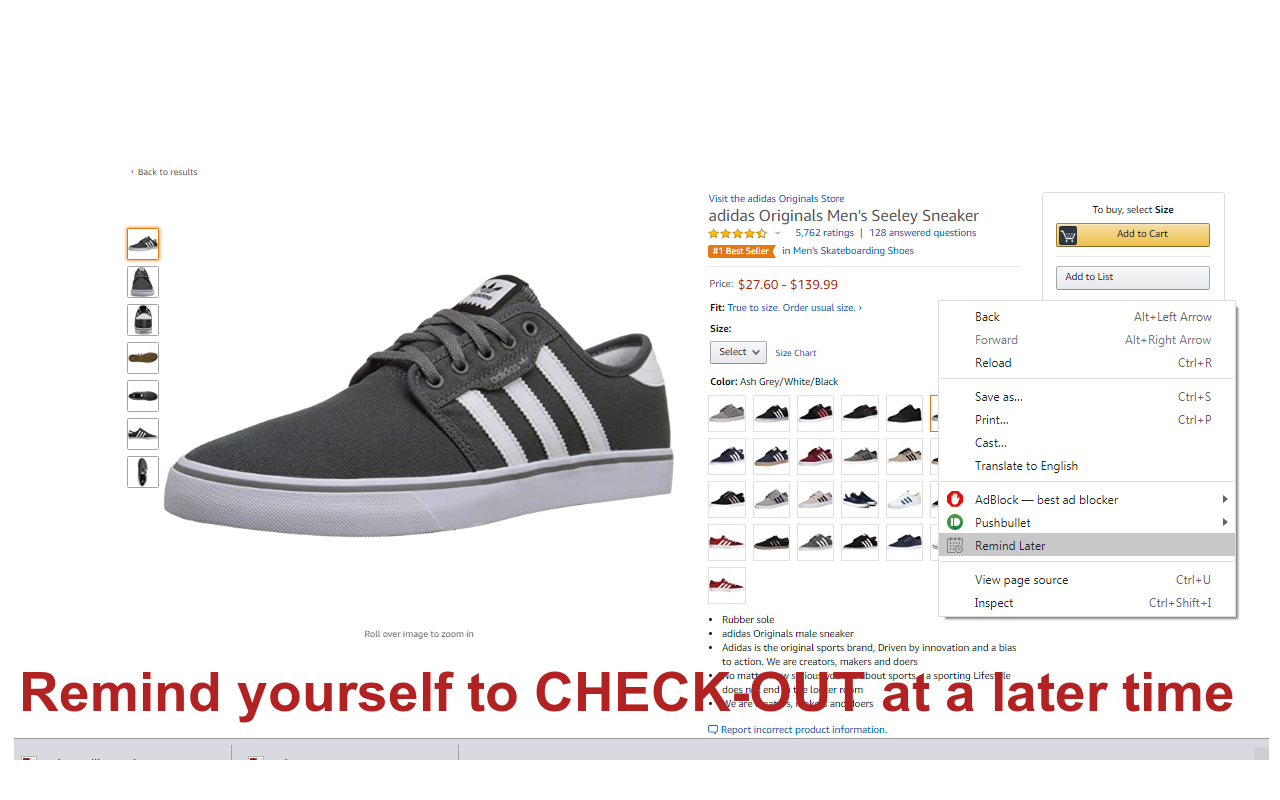1280x800 pixels.
Task: Expand the star ratings chevron
Action: 777,233
